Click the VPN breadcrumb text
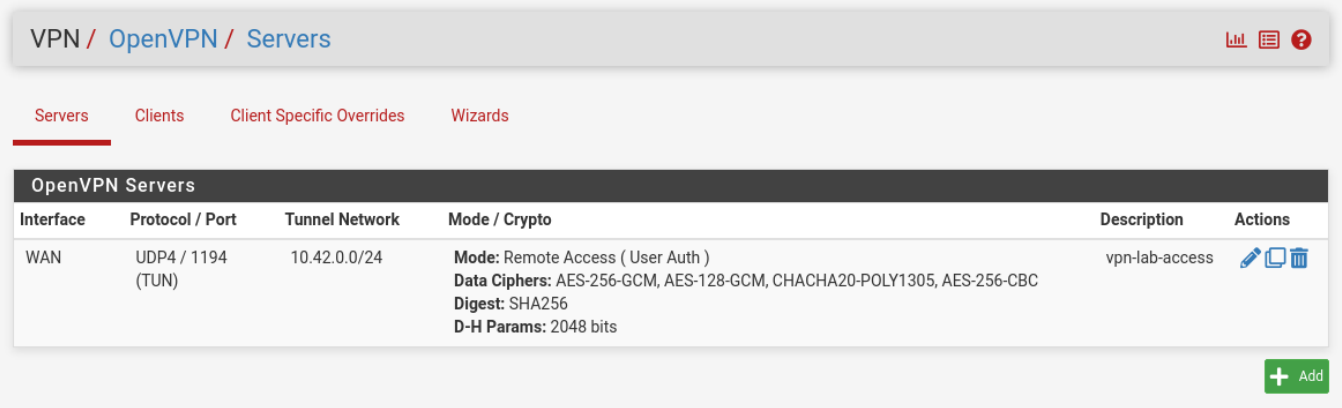This screenshot has height=408, width=1342. point(54,39)
